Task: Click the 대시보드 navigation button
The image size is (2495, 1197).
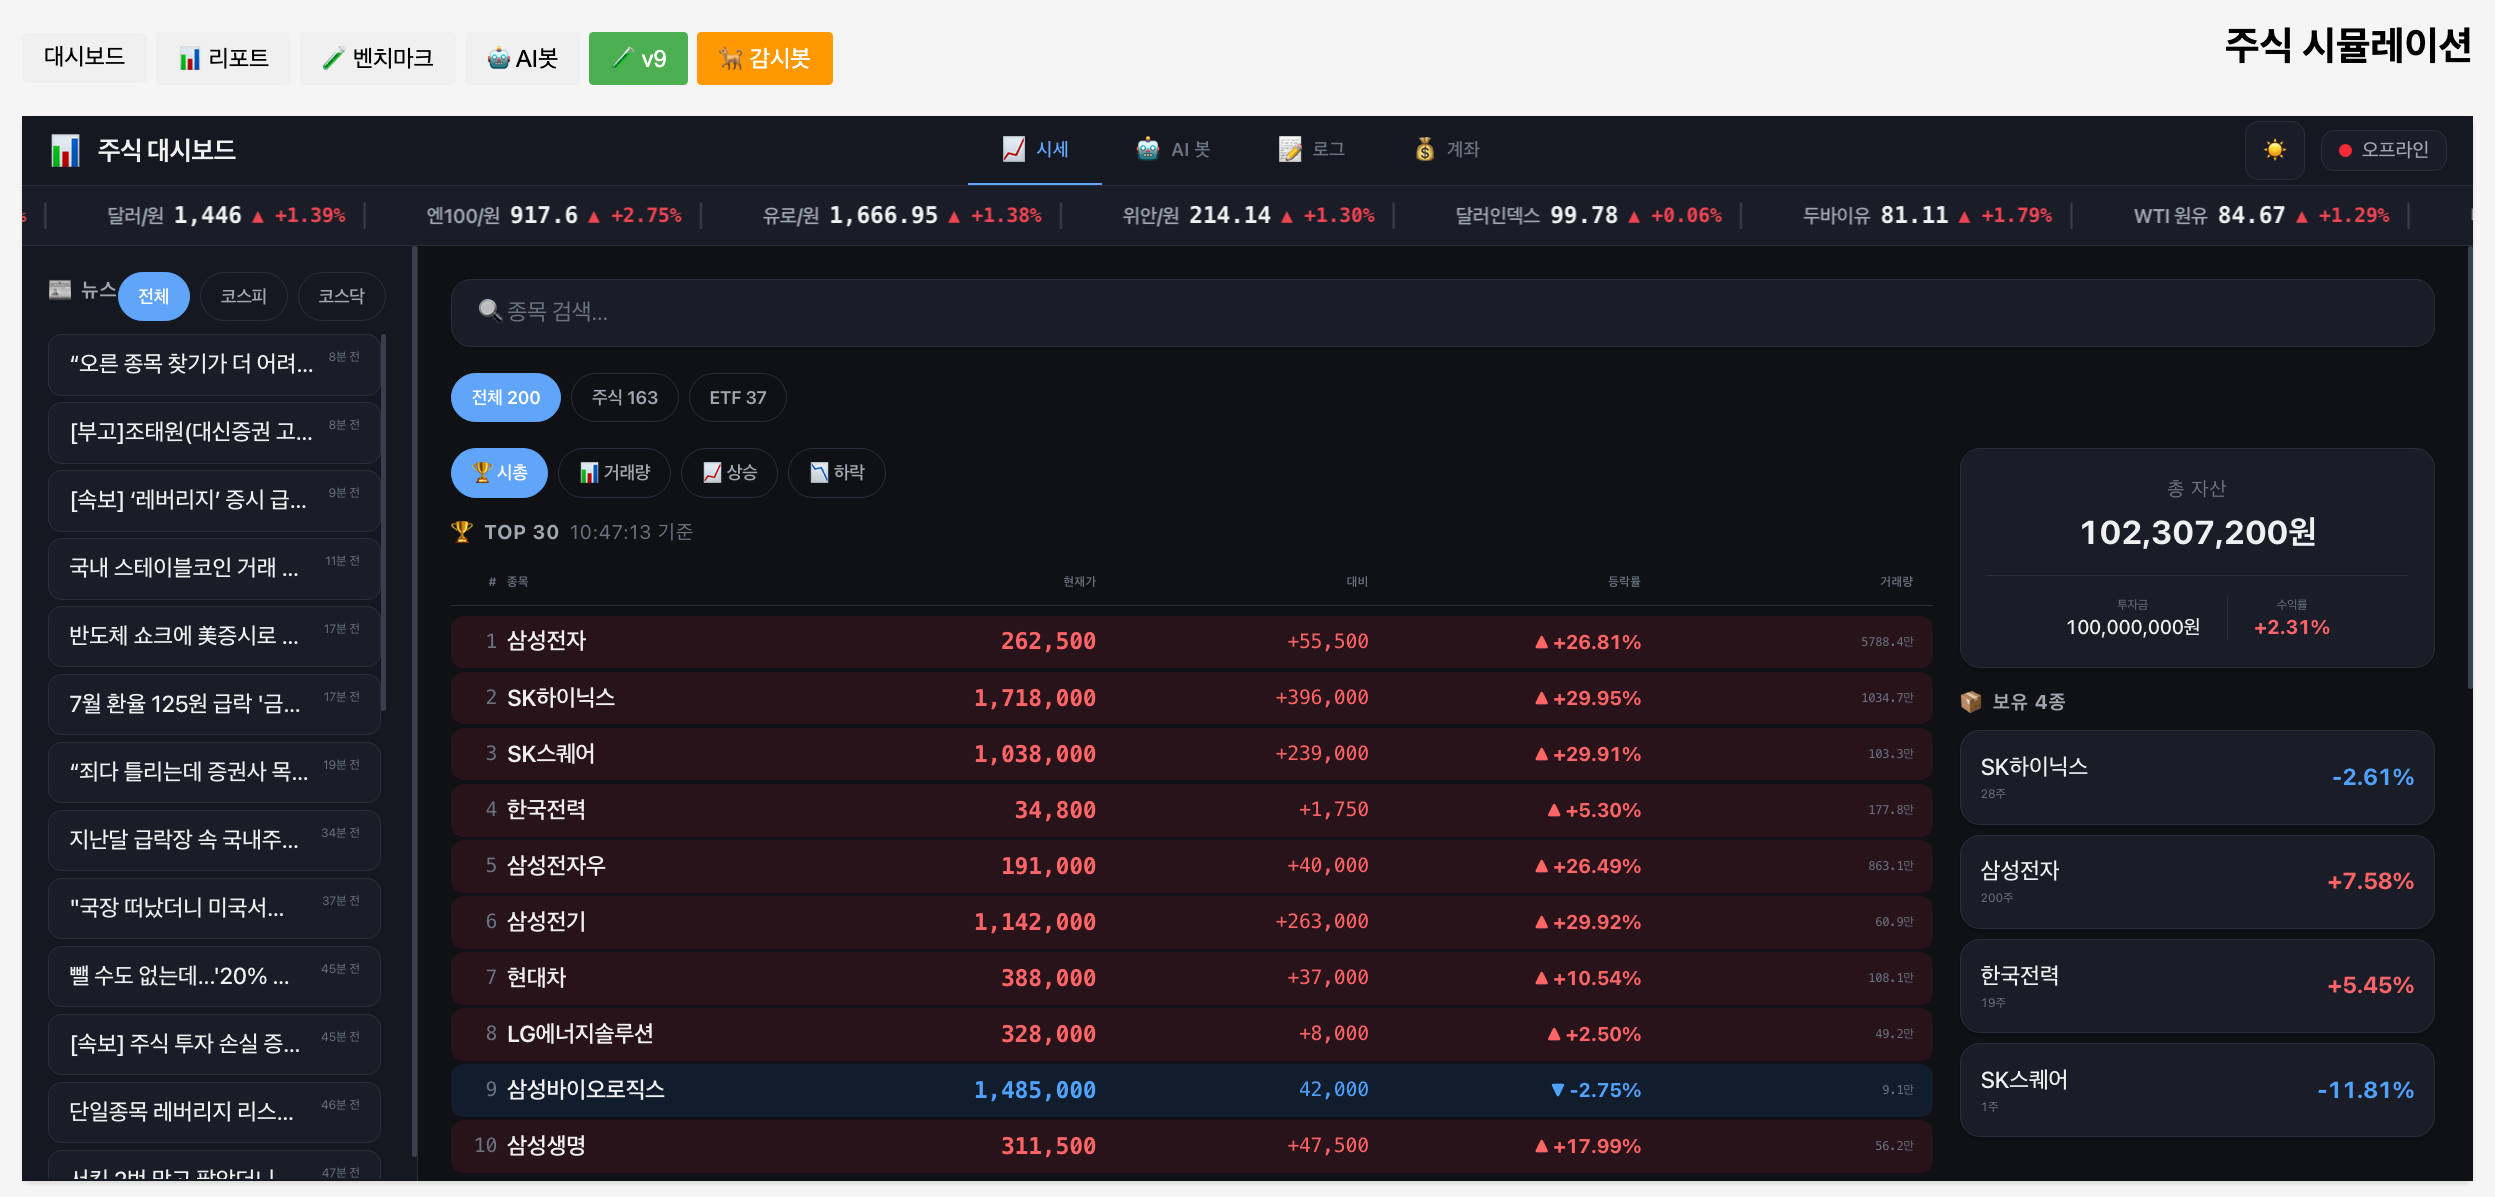Action: (84, 57)
